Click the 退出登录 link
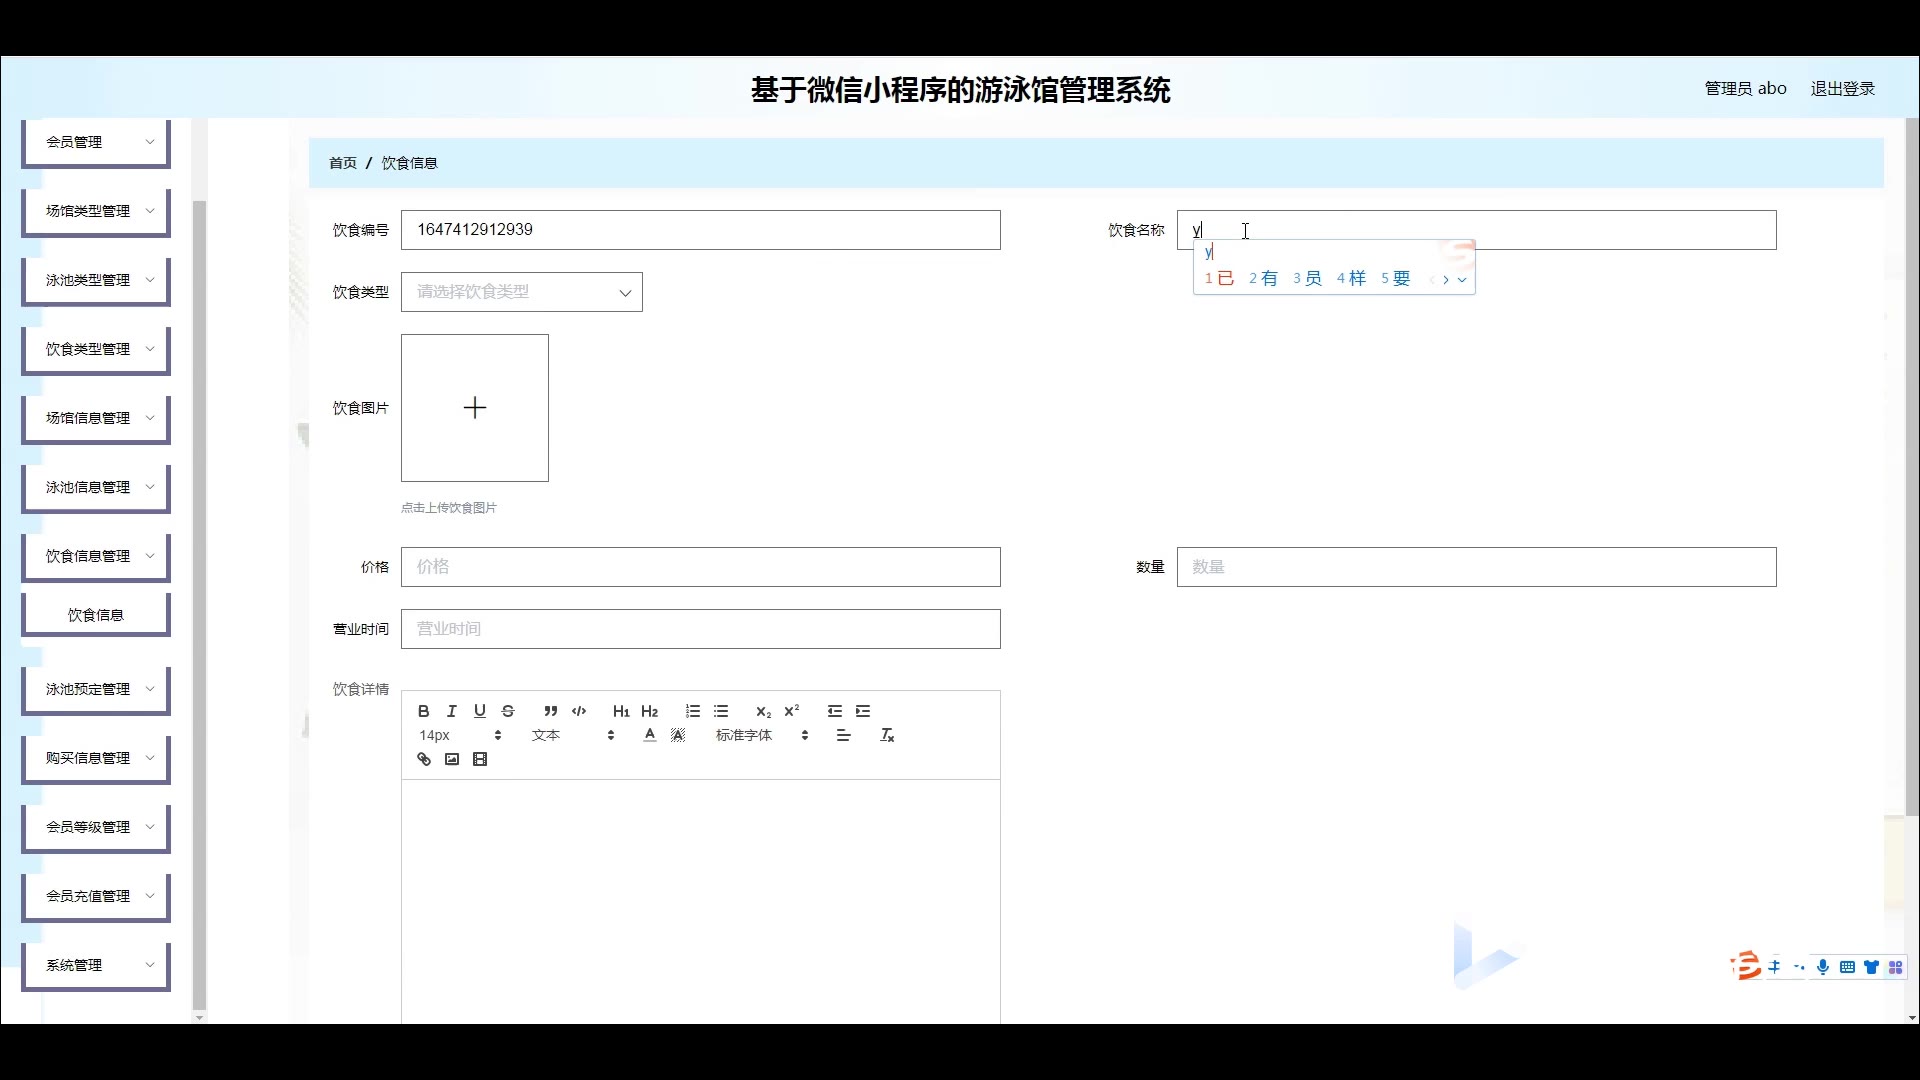This screenshot has height=1080, width=1920. click(x=1842, y=89)
